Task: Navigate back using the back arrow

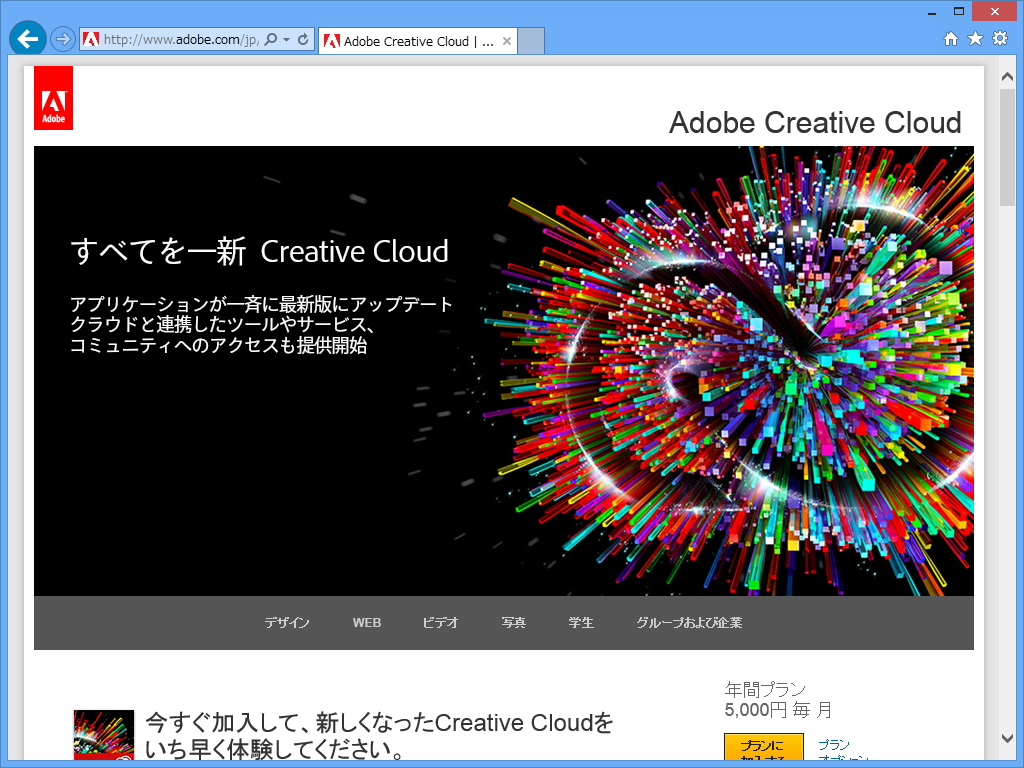Action: coord(28,38)
